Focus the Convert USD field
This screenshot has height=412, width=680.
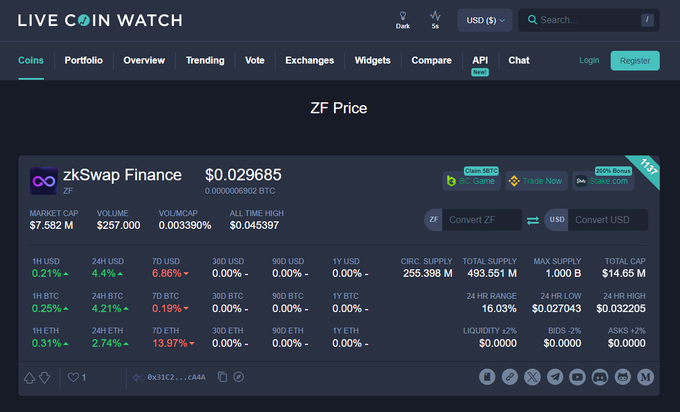(x=608, y=220)
